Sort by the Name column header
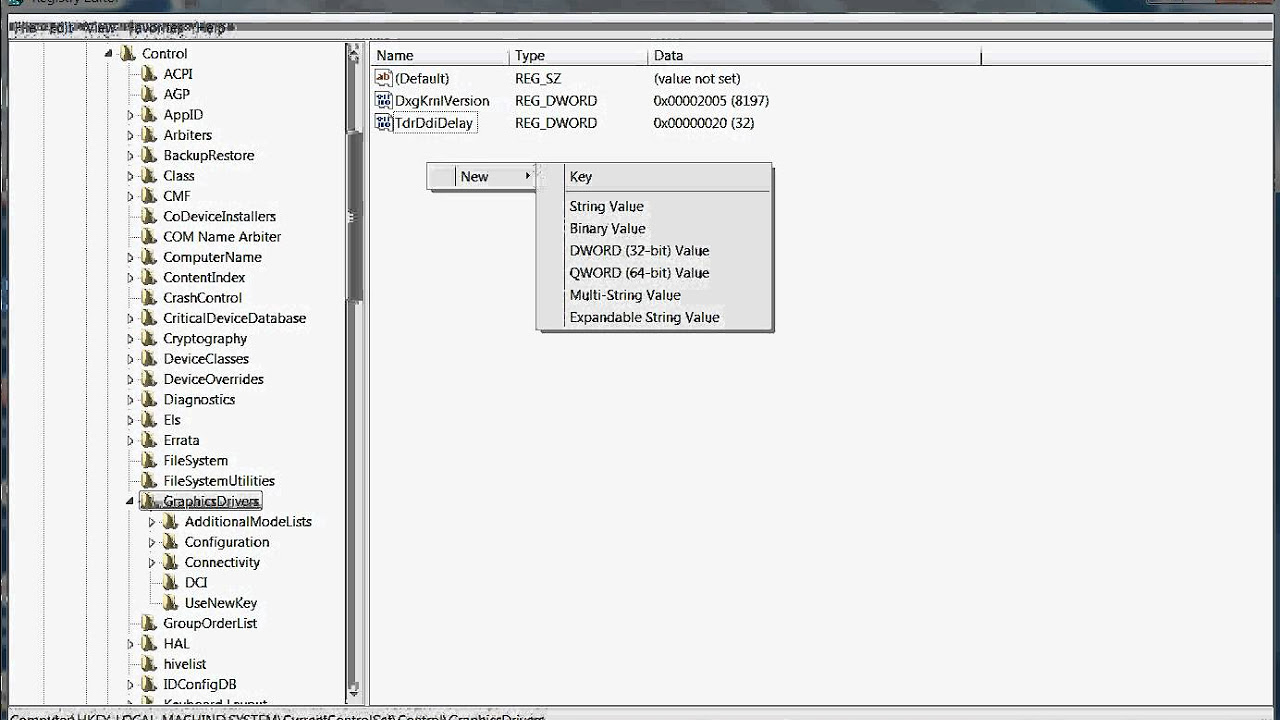The height and width of the screenshot is (720, 1280). click(440, 56)
